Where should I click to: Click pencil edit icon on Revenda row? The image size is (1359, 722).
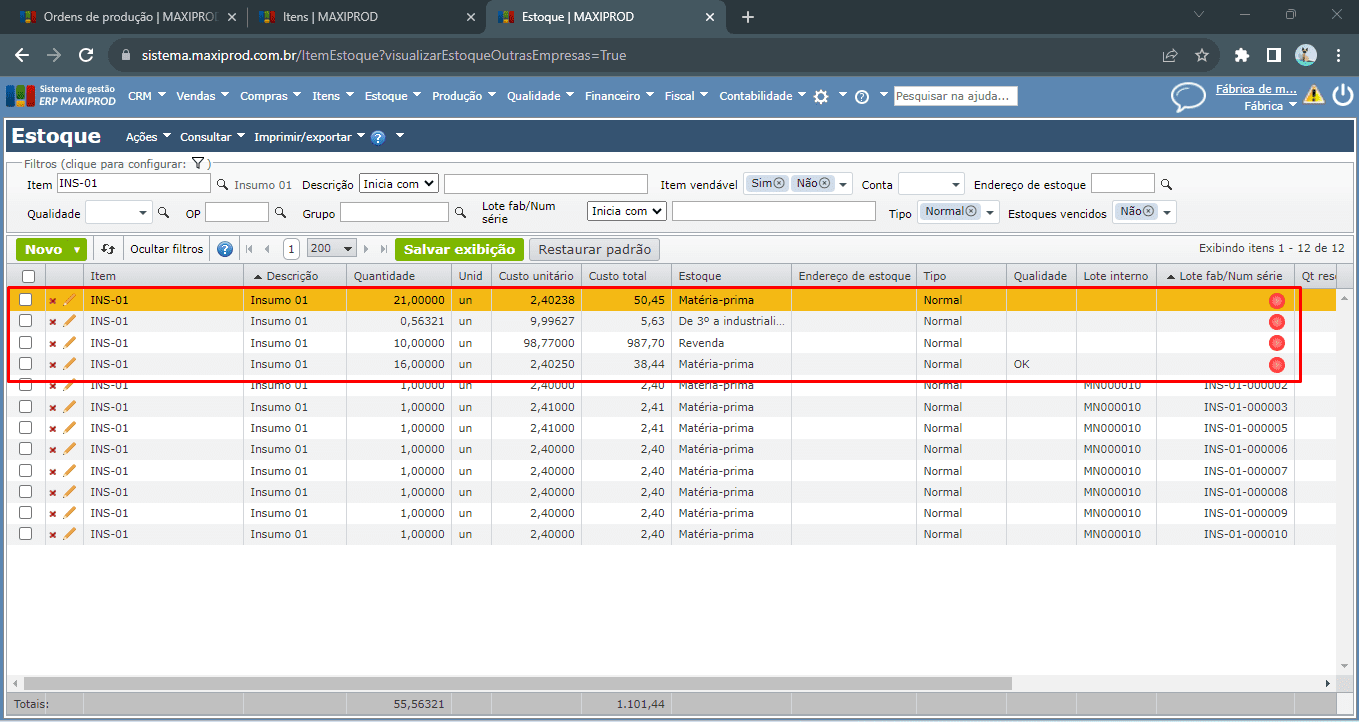click(70, 343)
